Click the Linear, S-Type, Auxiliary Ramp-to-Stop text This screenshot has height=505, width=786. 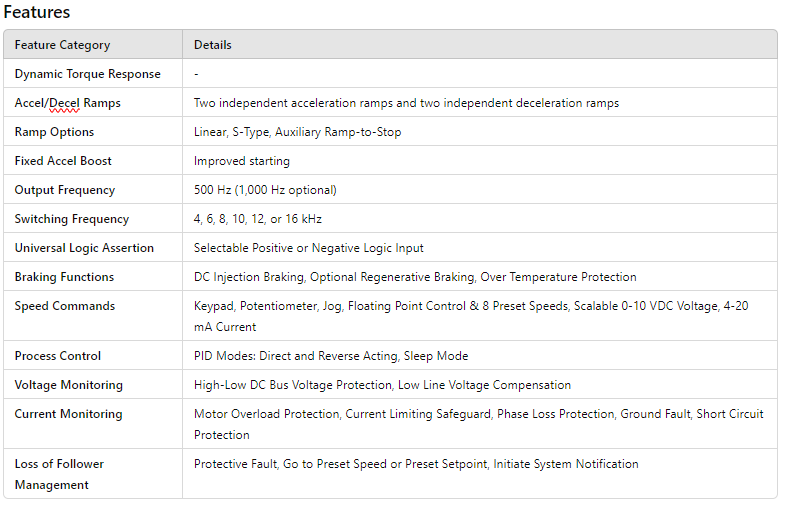[x=297, y=132]
